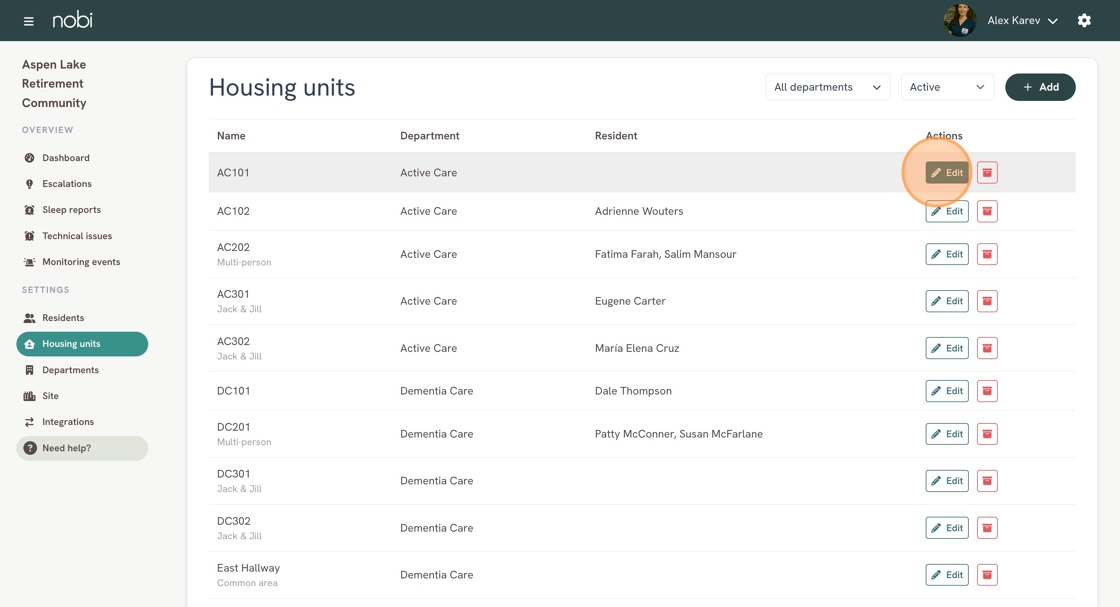
Task: Archive the AC101 housing unit
Action: point(987,173)
